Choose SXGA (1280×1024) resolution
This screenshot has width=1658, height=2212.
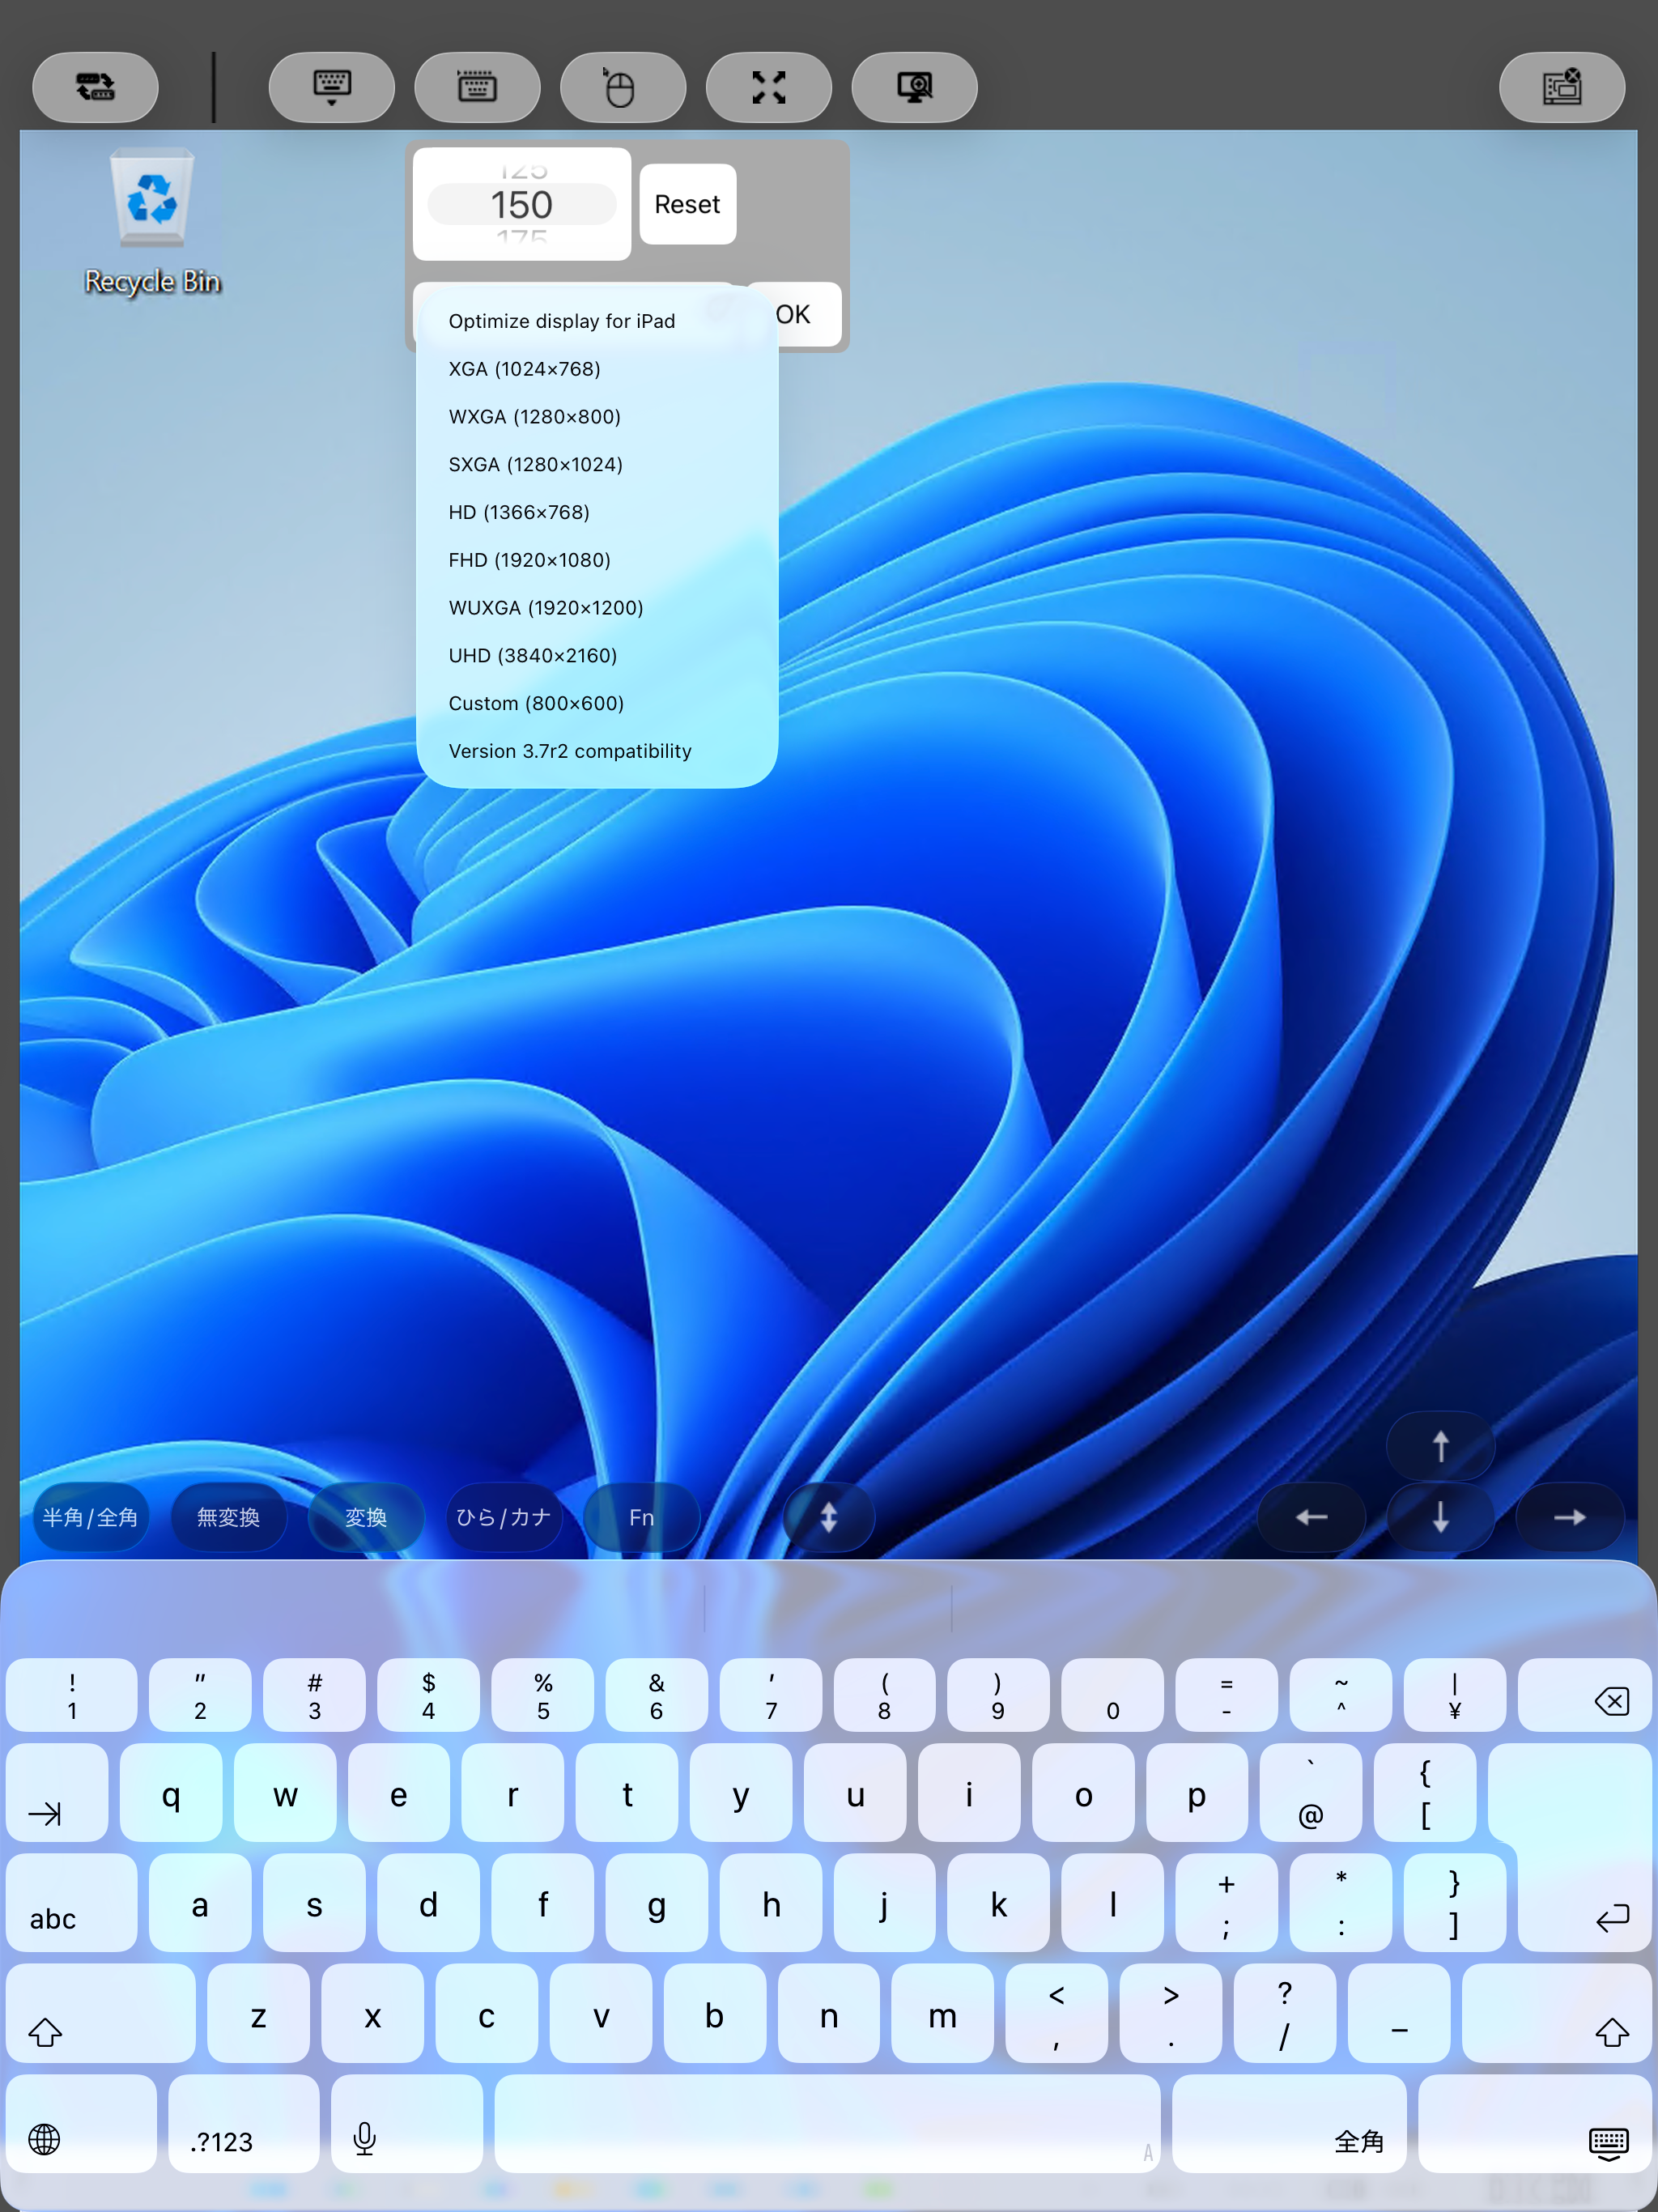pyautogui.click(x=597, y=465)
